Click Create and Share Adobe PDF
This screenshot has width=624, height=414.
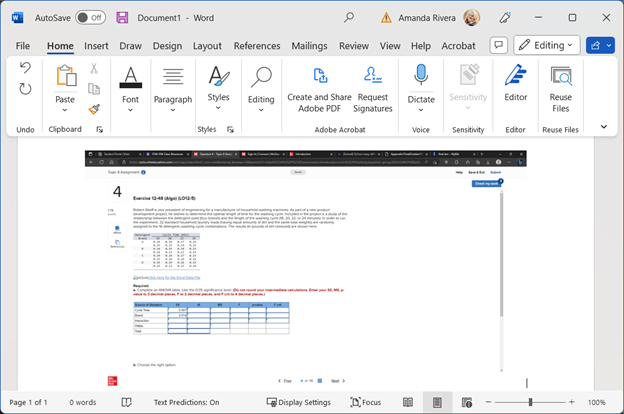click(320, 90)
